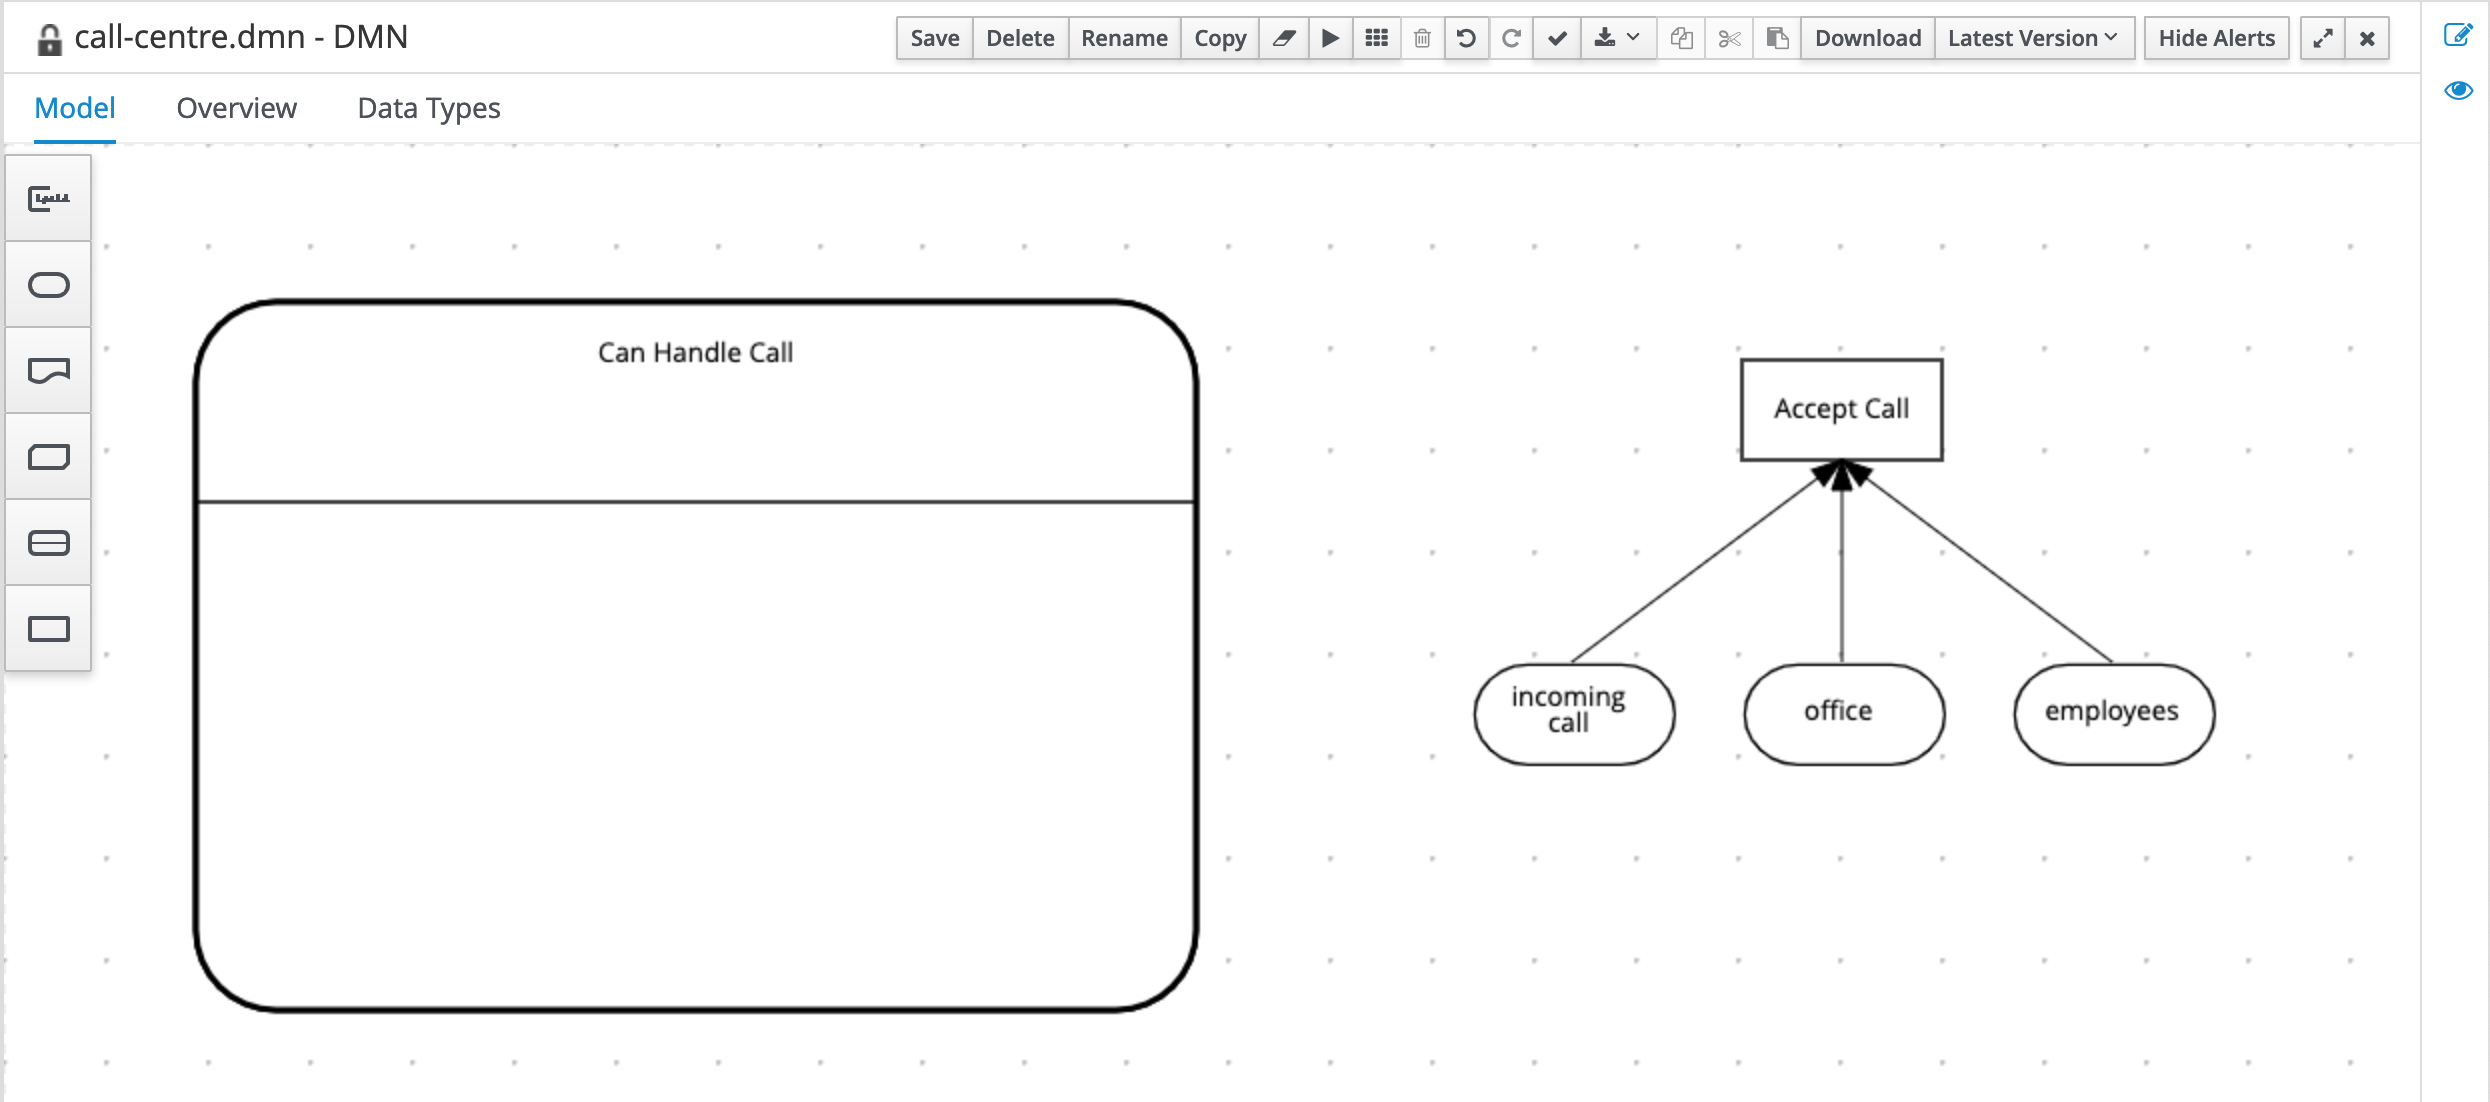Click the expand fullscreen icon
Image resolution: width=2490 pixels, height=1102 pixels.
pos(2323,38)
